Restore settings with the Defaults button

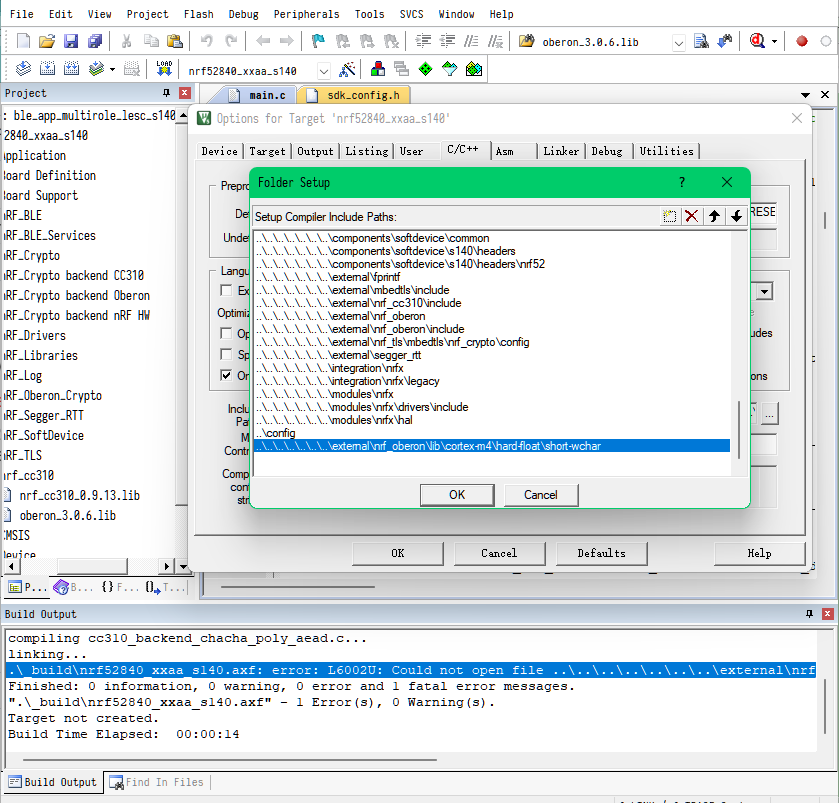601,553
